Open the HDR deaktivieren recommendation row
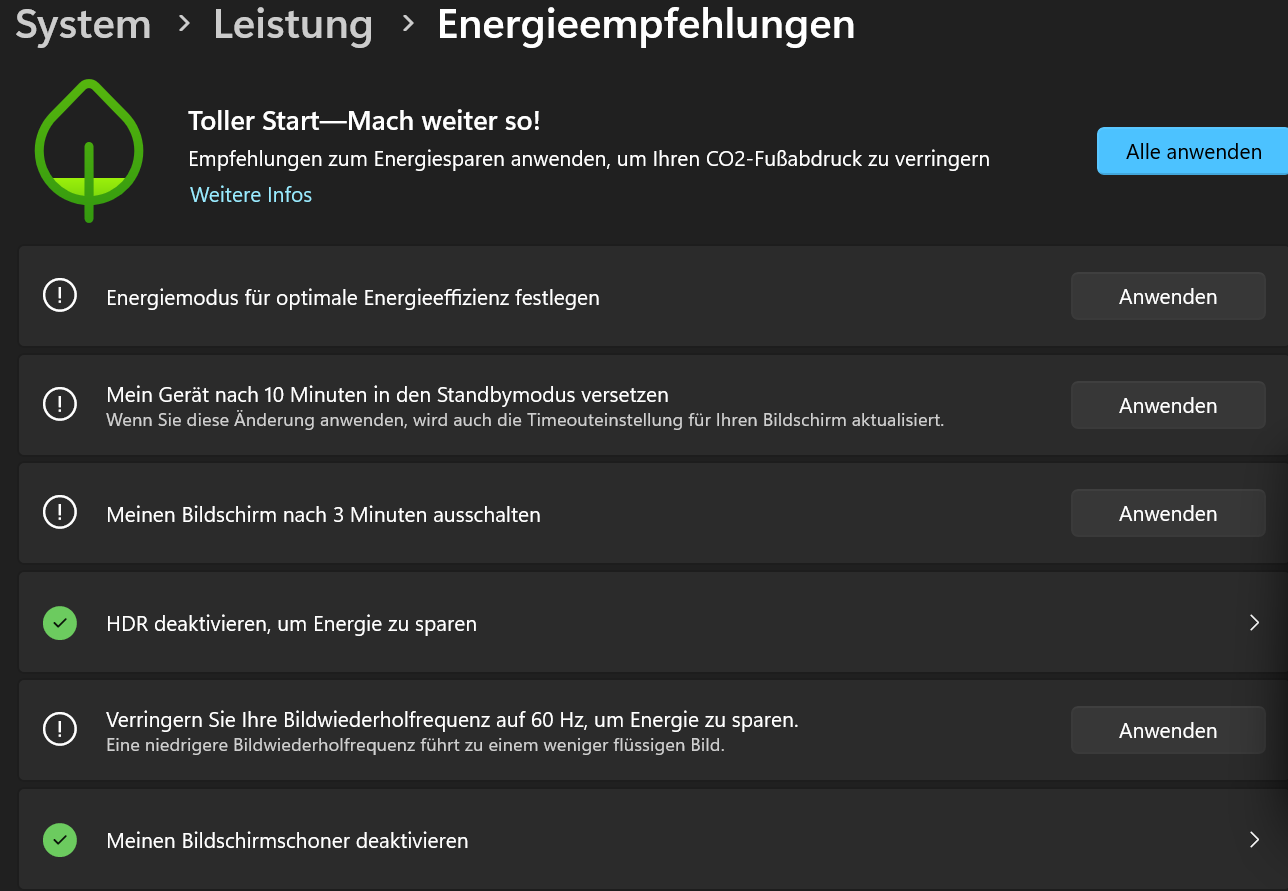The image size is (1288, 891). (x=653, y=623)
